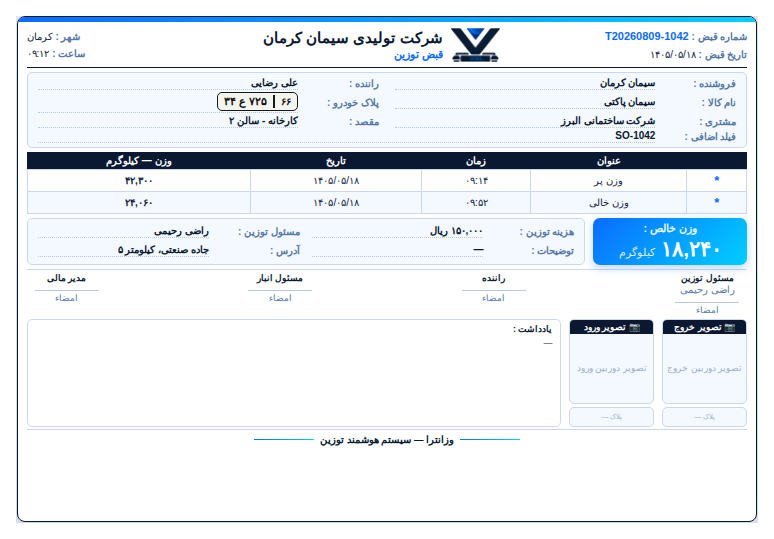
Task: Click امضاء under مسئول انبار
Action: 280,298
